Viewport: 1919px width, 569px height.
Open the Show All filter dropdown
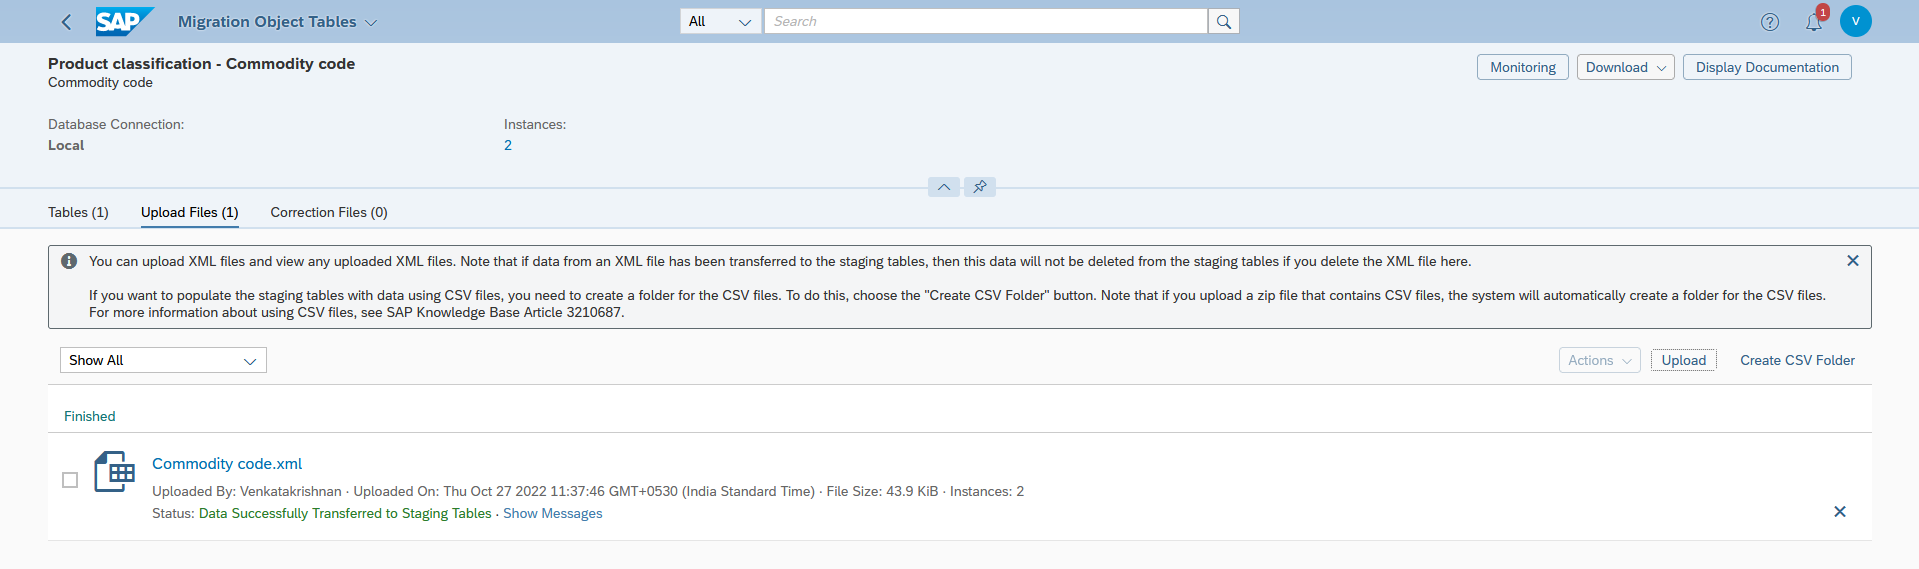[163, 360]
